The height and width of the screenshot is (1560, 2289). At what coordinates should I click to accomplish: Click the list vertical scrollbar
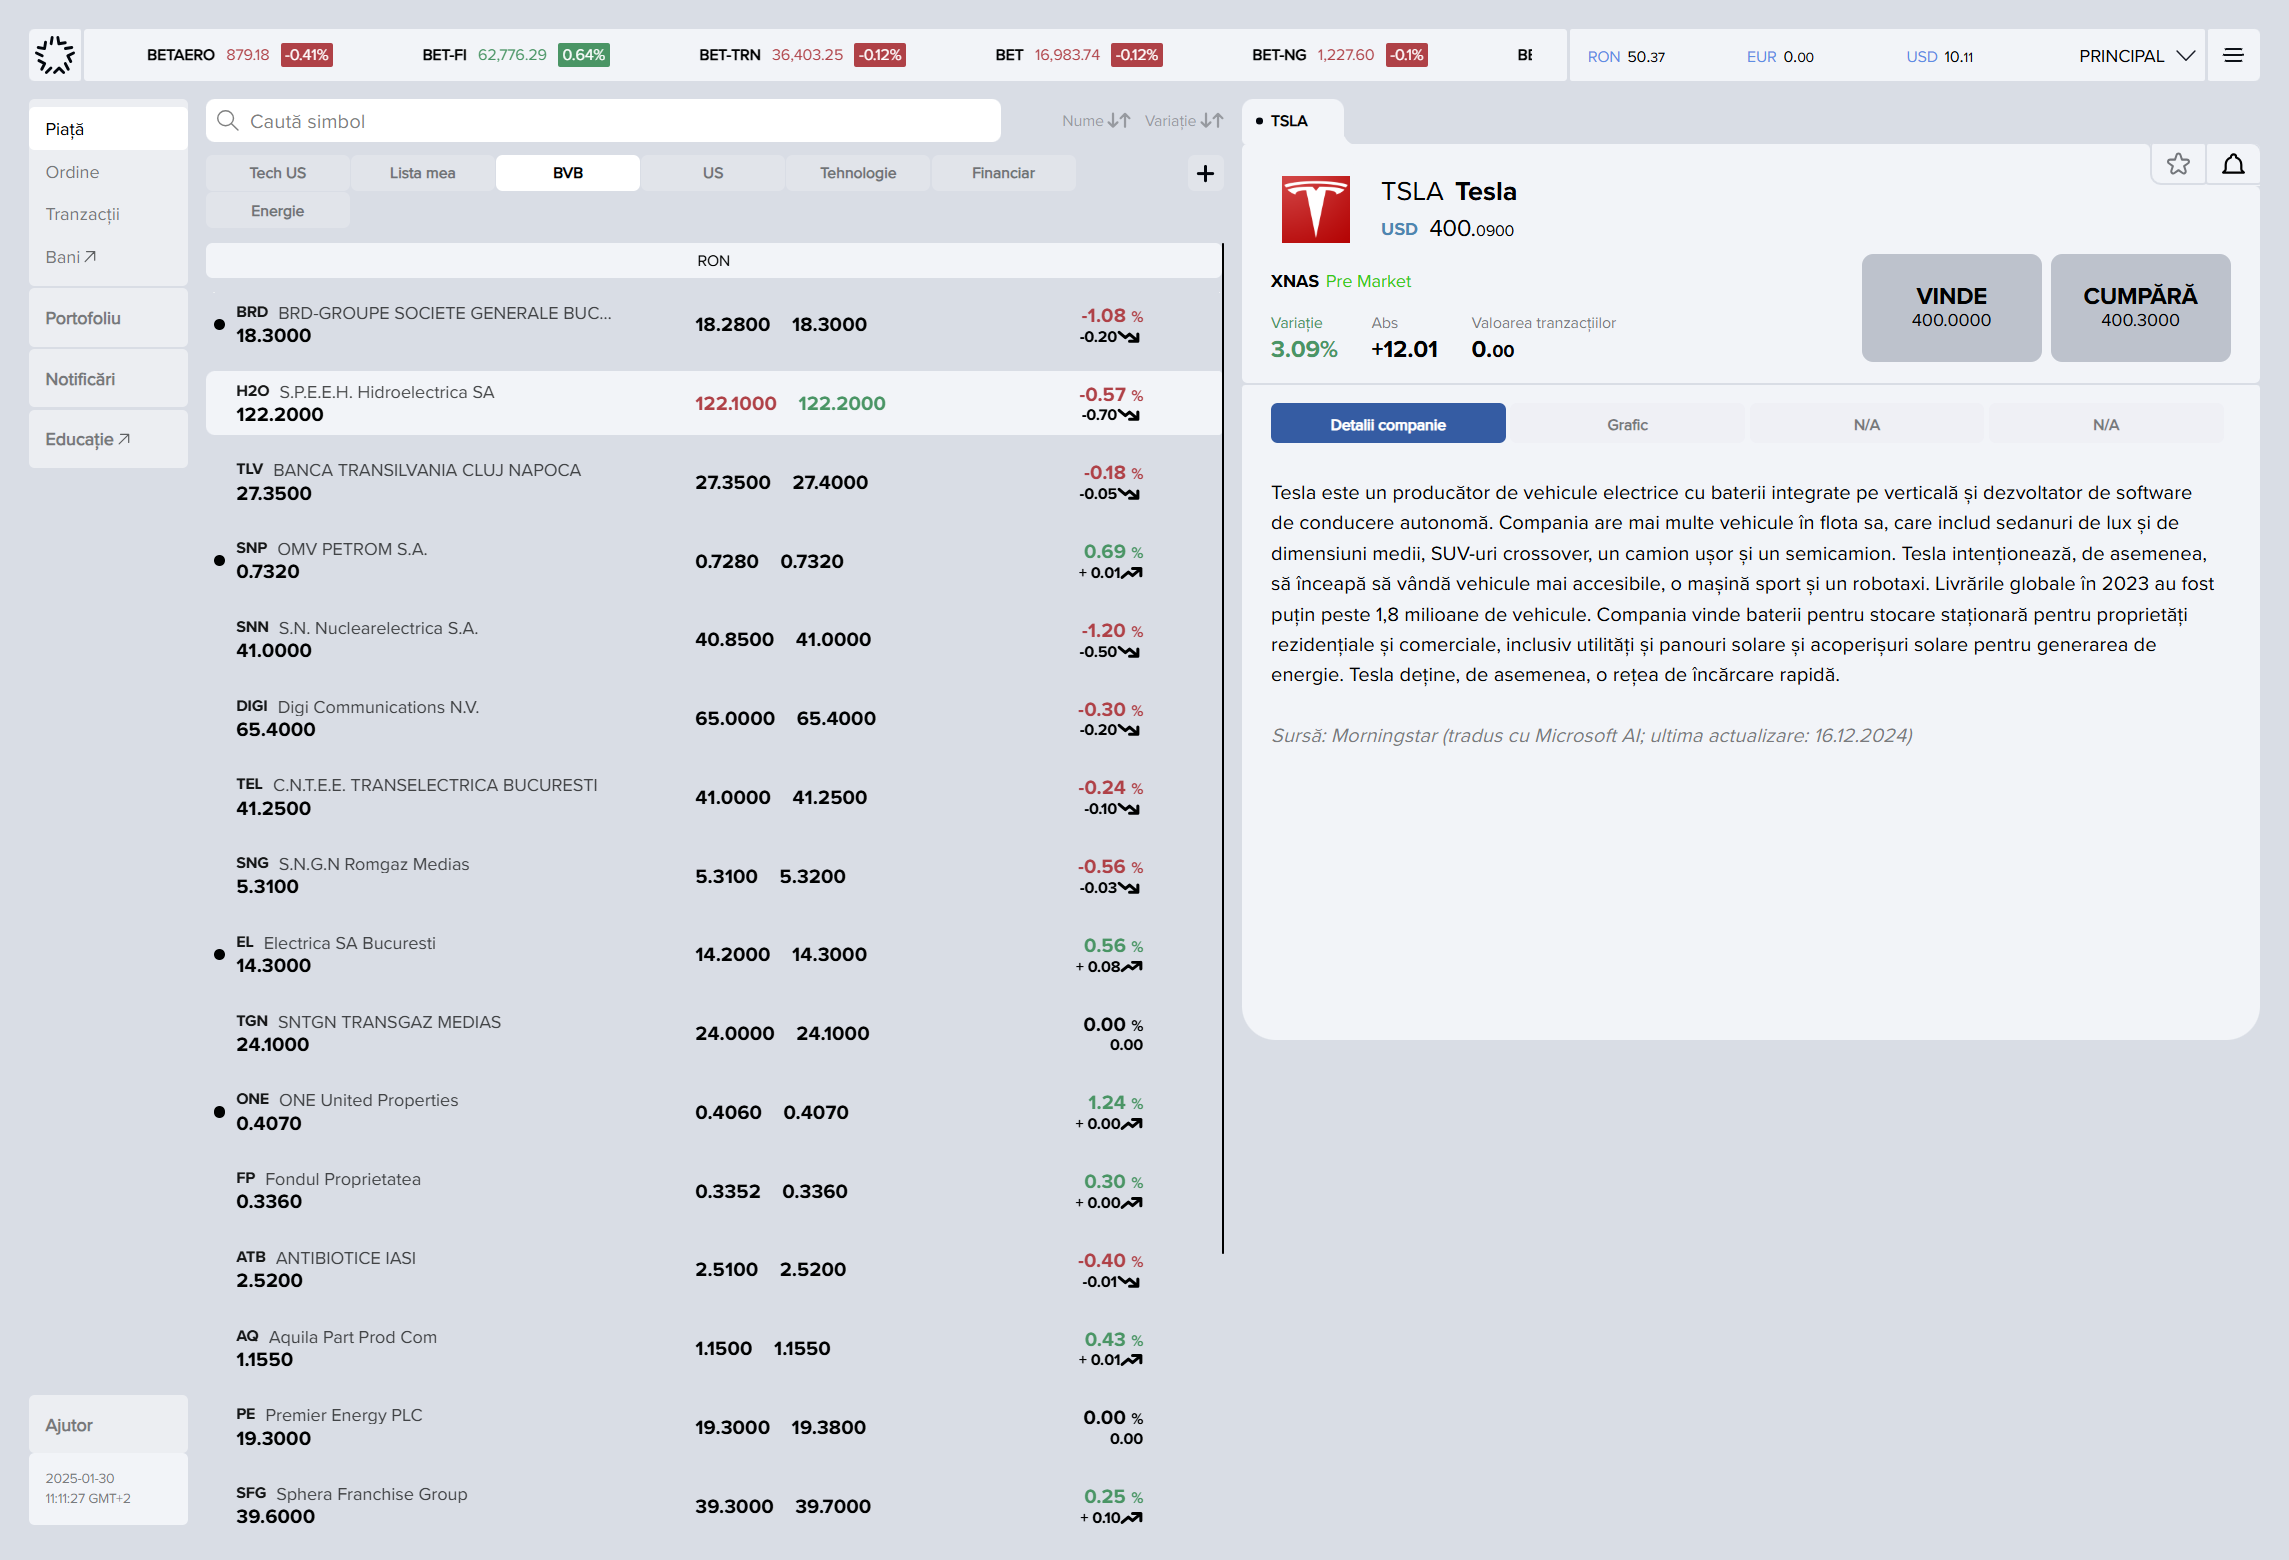pos(1222,748)
